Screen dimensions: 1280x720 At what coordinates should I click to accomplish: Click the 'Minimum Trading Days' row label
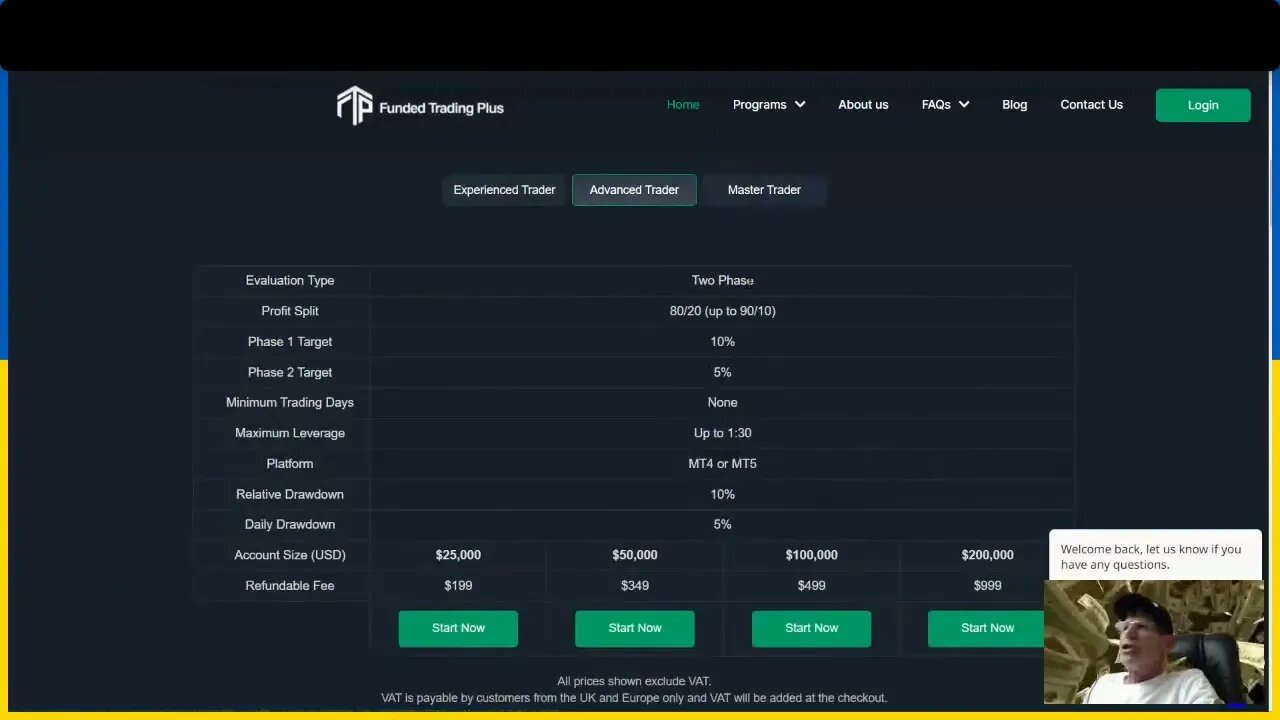coord(290,403)
